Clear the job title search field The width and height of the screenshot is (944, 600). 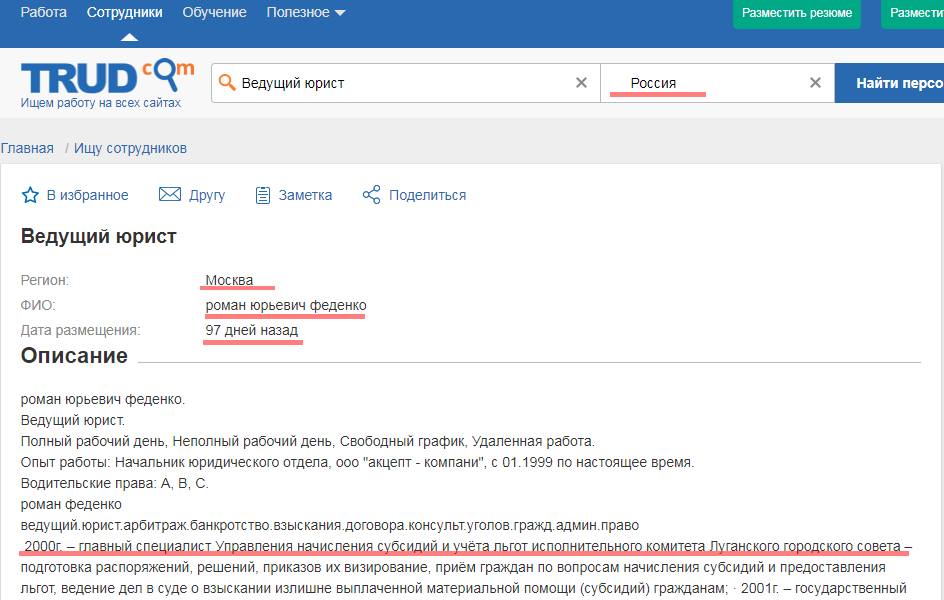point(581,83)
